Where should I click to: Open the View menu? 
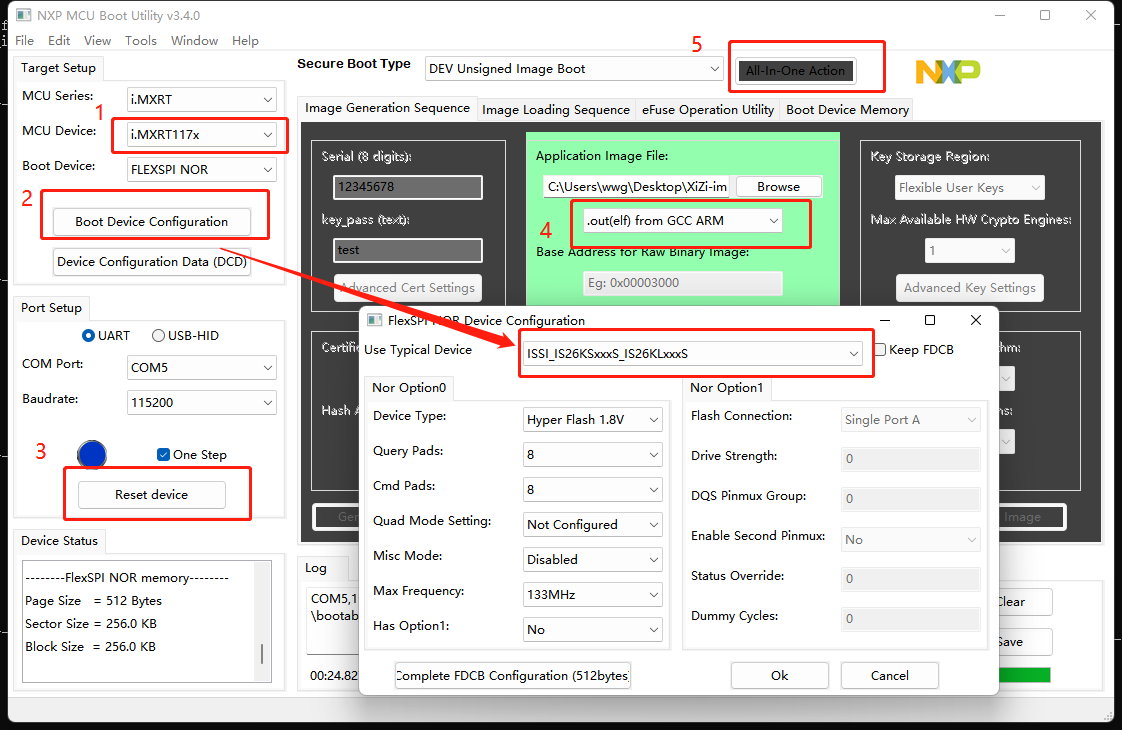[97, 41]
